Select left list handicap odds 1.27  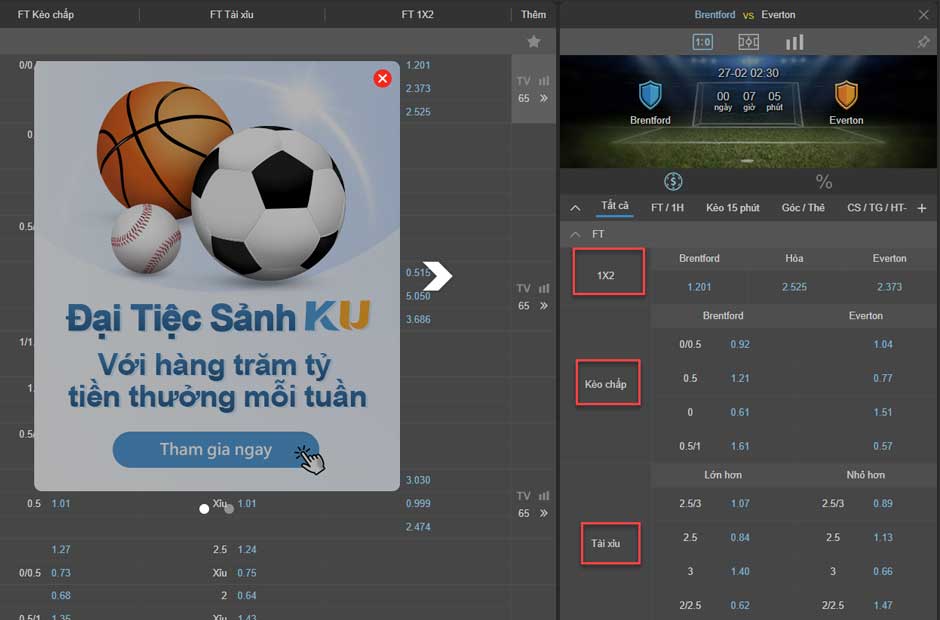coord(61,550)
